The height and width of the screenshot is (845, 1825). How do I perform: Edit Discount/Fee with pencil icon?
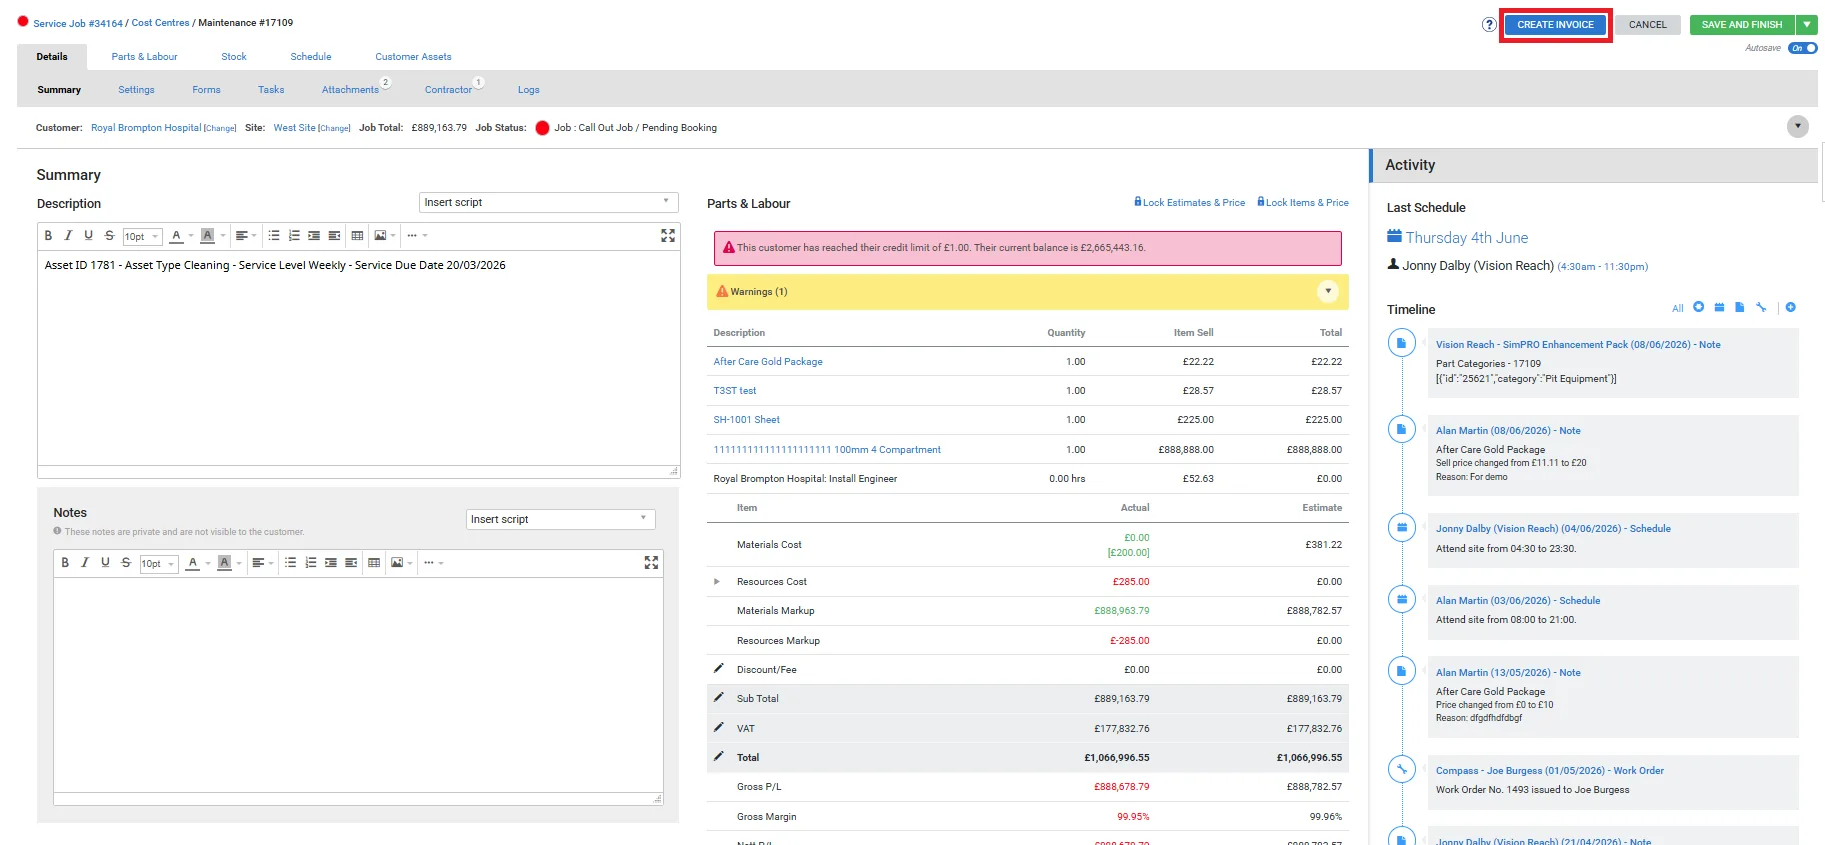718,668
